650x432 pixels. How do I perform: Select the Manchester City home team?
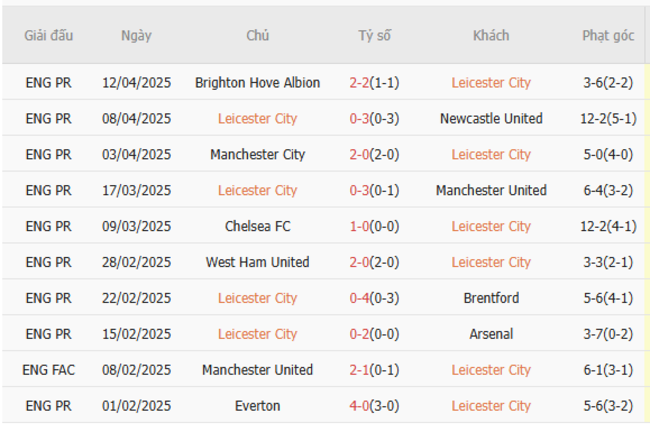point(257,155)
